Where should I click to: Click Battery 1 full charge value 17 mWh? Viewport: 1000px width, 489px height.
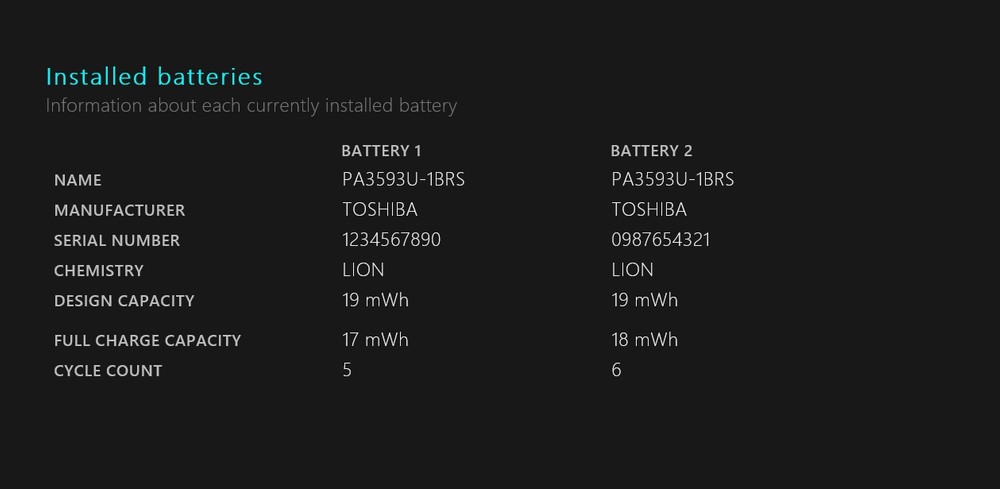376,340
